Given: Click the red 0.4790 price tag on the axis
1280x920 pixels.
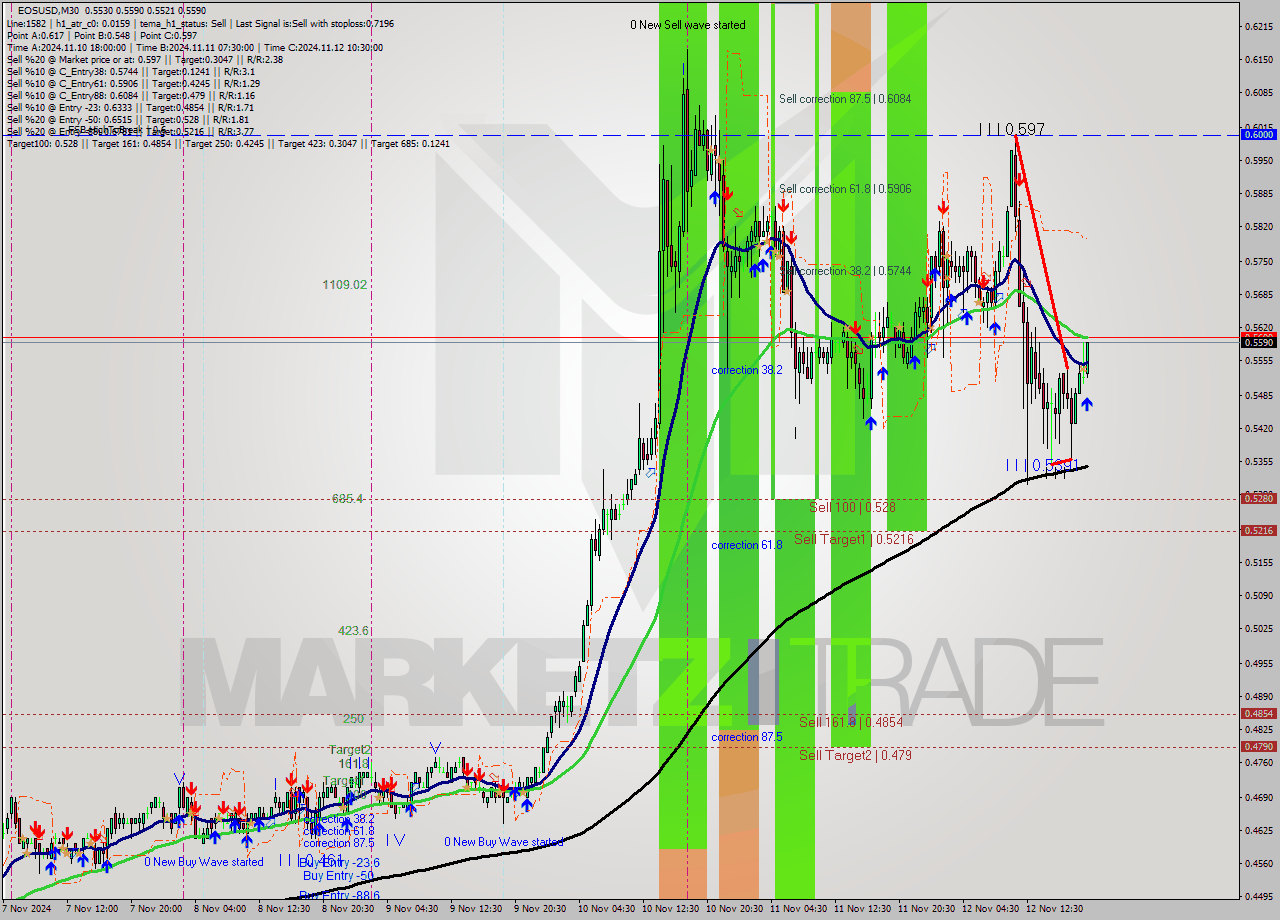Looking at the screenshot, I should tap(1258, 747).
